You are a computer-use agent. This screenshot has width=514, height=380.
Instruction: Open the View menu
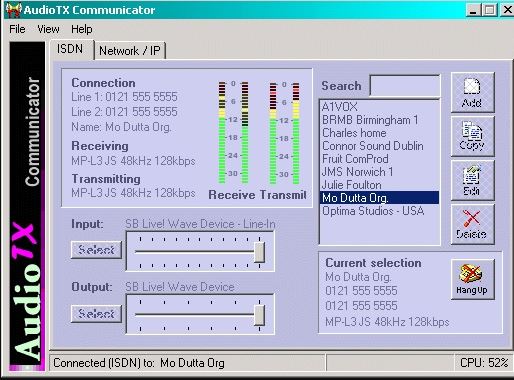pyautogui.click(x=48, y=29)
